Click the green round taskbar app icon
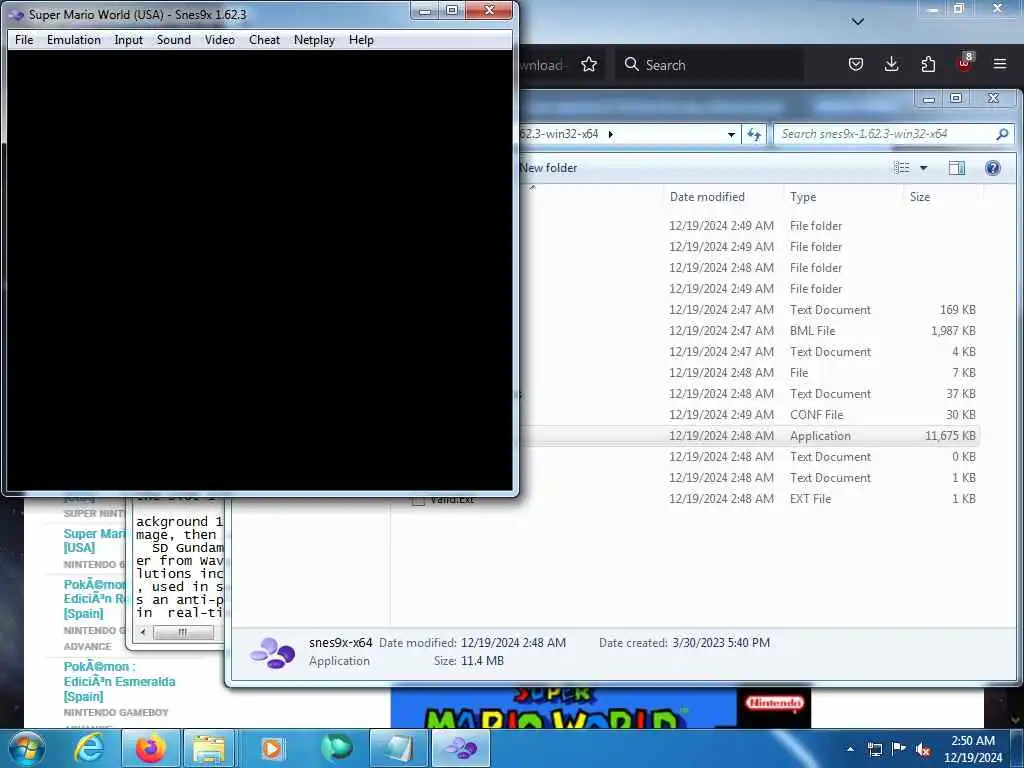This screenshot has width=1024, height=768. click(336, 748)
